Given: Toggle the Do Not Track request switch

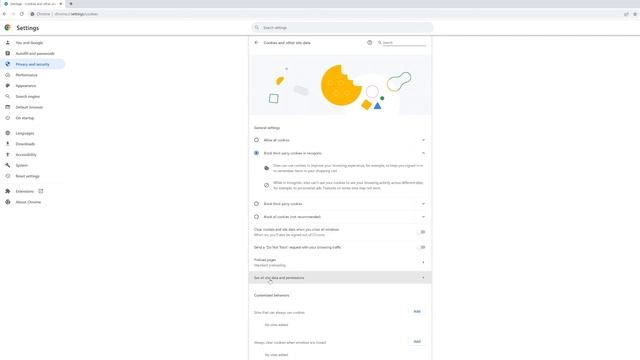Looking at the screenshot, I should coord(422,247).
